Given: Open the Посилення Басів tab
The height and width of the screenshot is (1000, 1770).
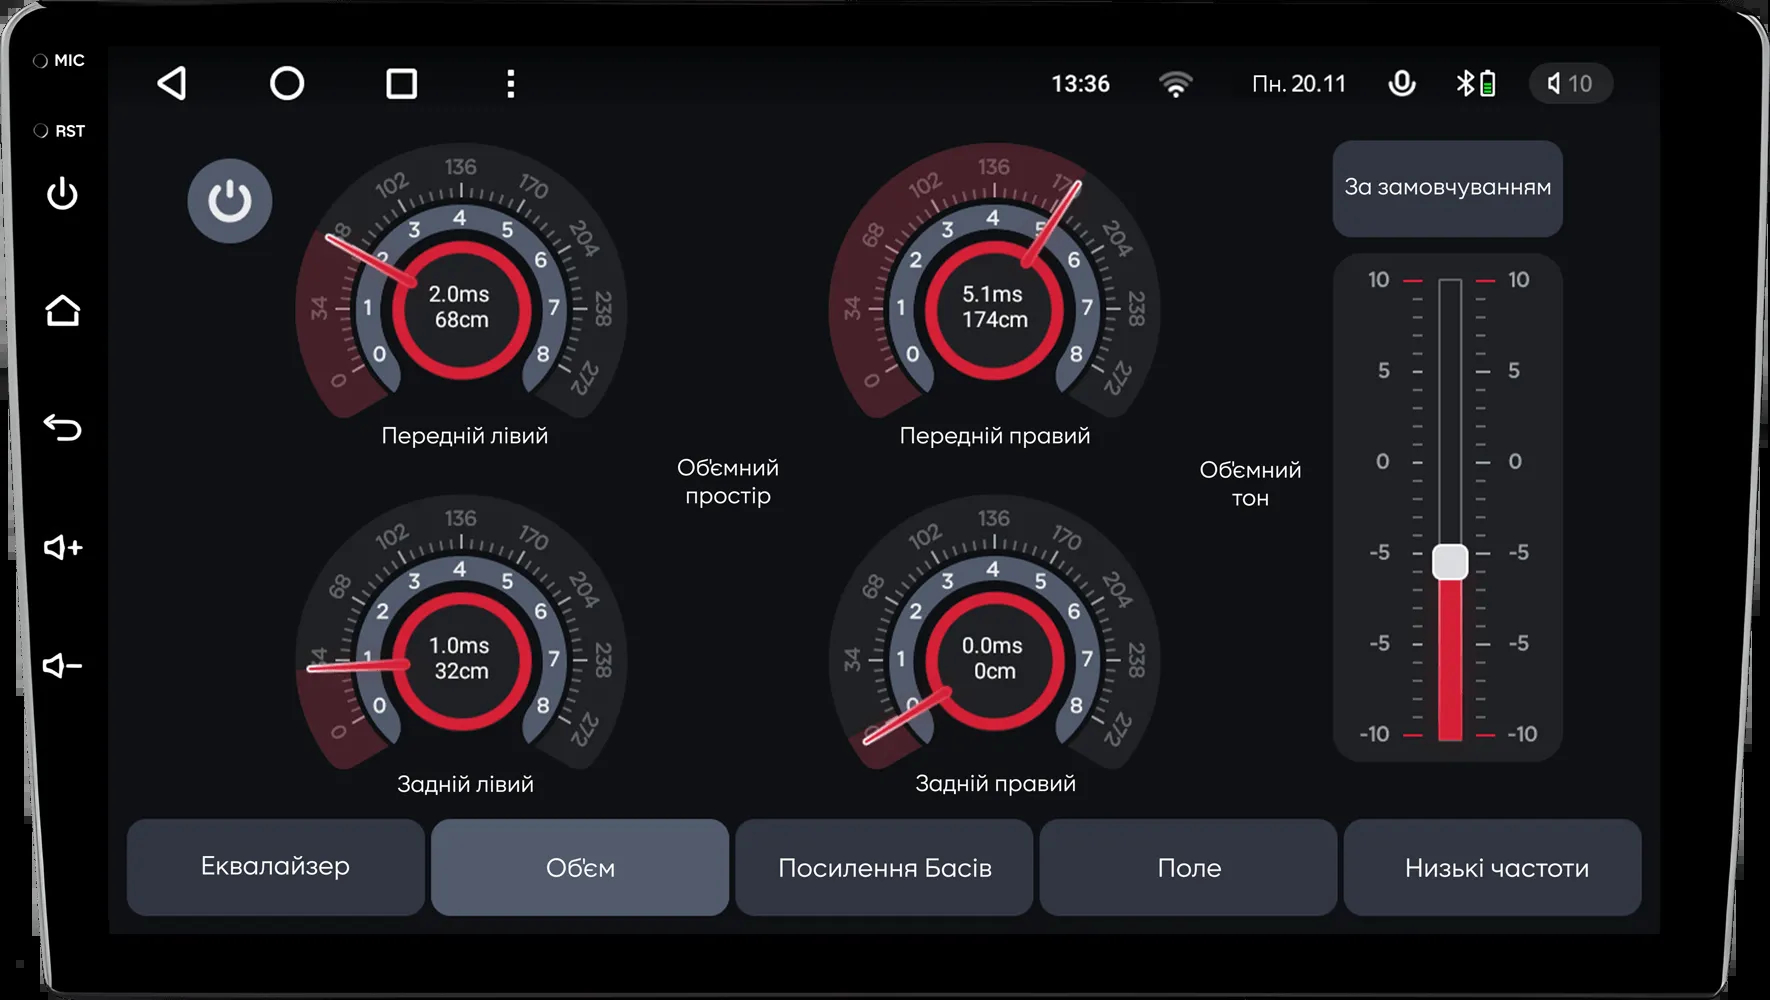Looking at the screenshot, I should tap(884, 867).
